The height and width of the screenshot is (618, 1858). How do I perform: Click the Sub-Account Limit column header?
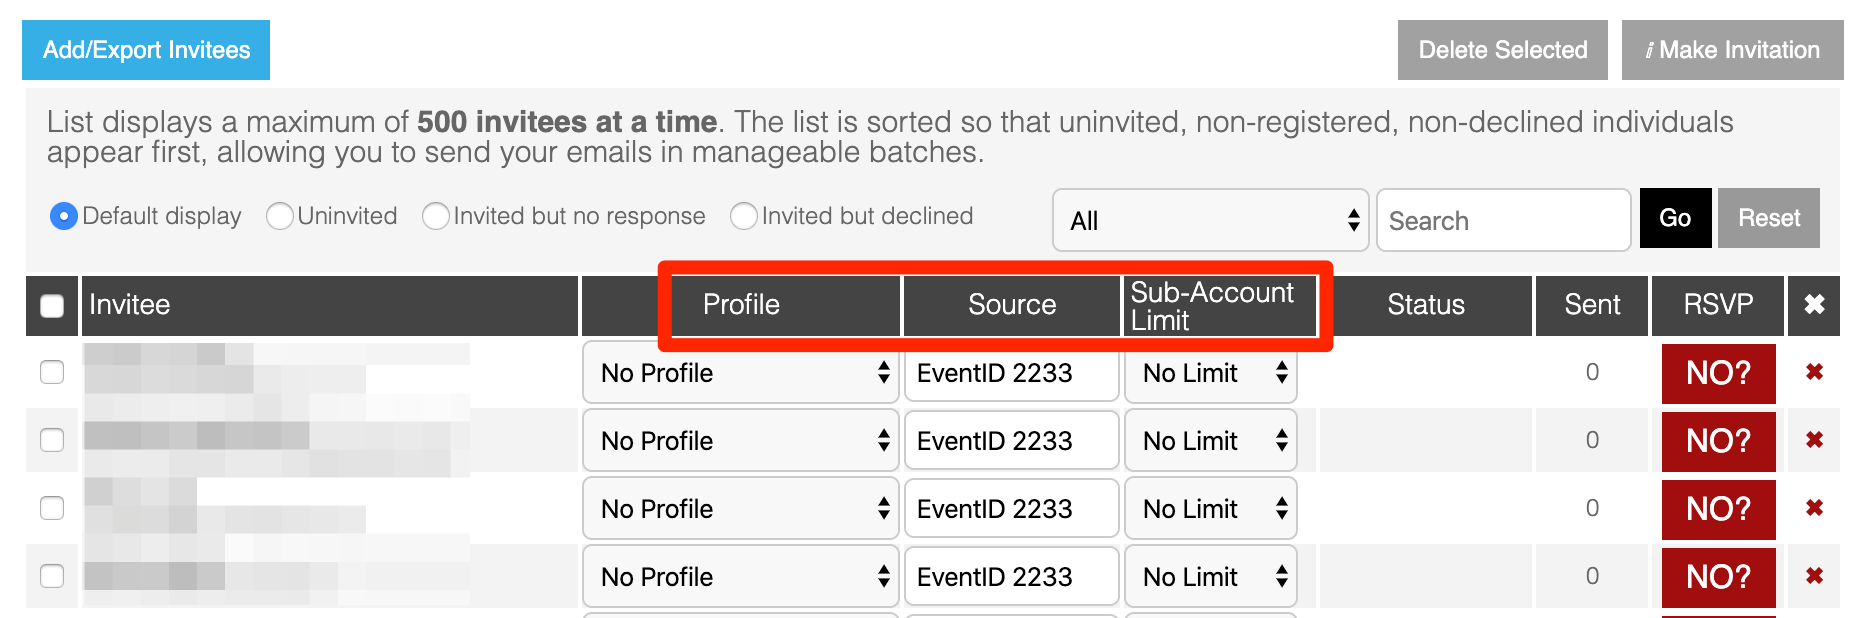tap(1220, 306)
